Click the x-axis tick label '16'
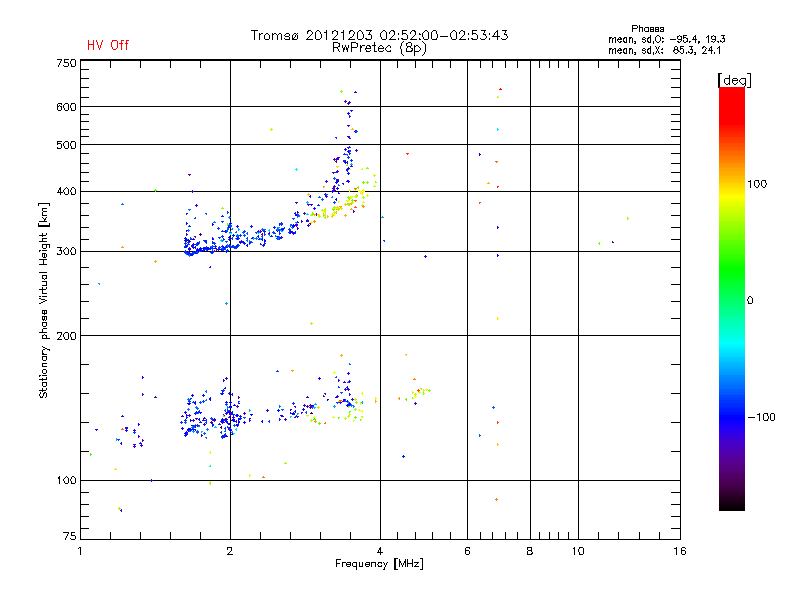This screenshot has width=800, height=600. (680, 551)
